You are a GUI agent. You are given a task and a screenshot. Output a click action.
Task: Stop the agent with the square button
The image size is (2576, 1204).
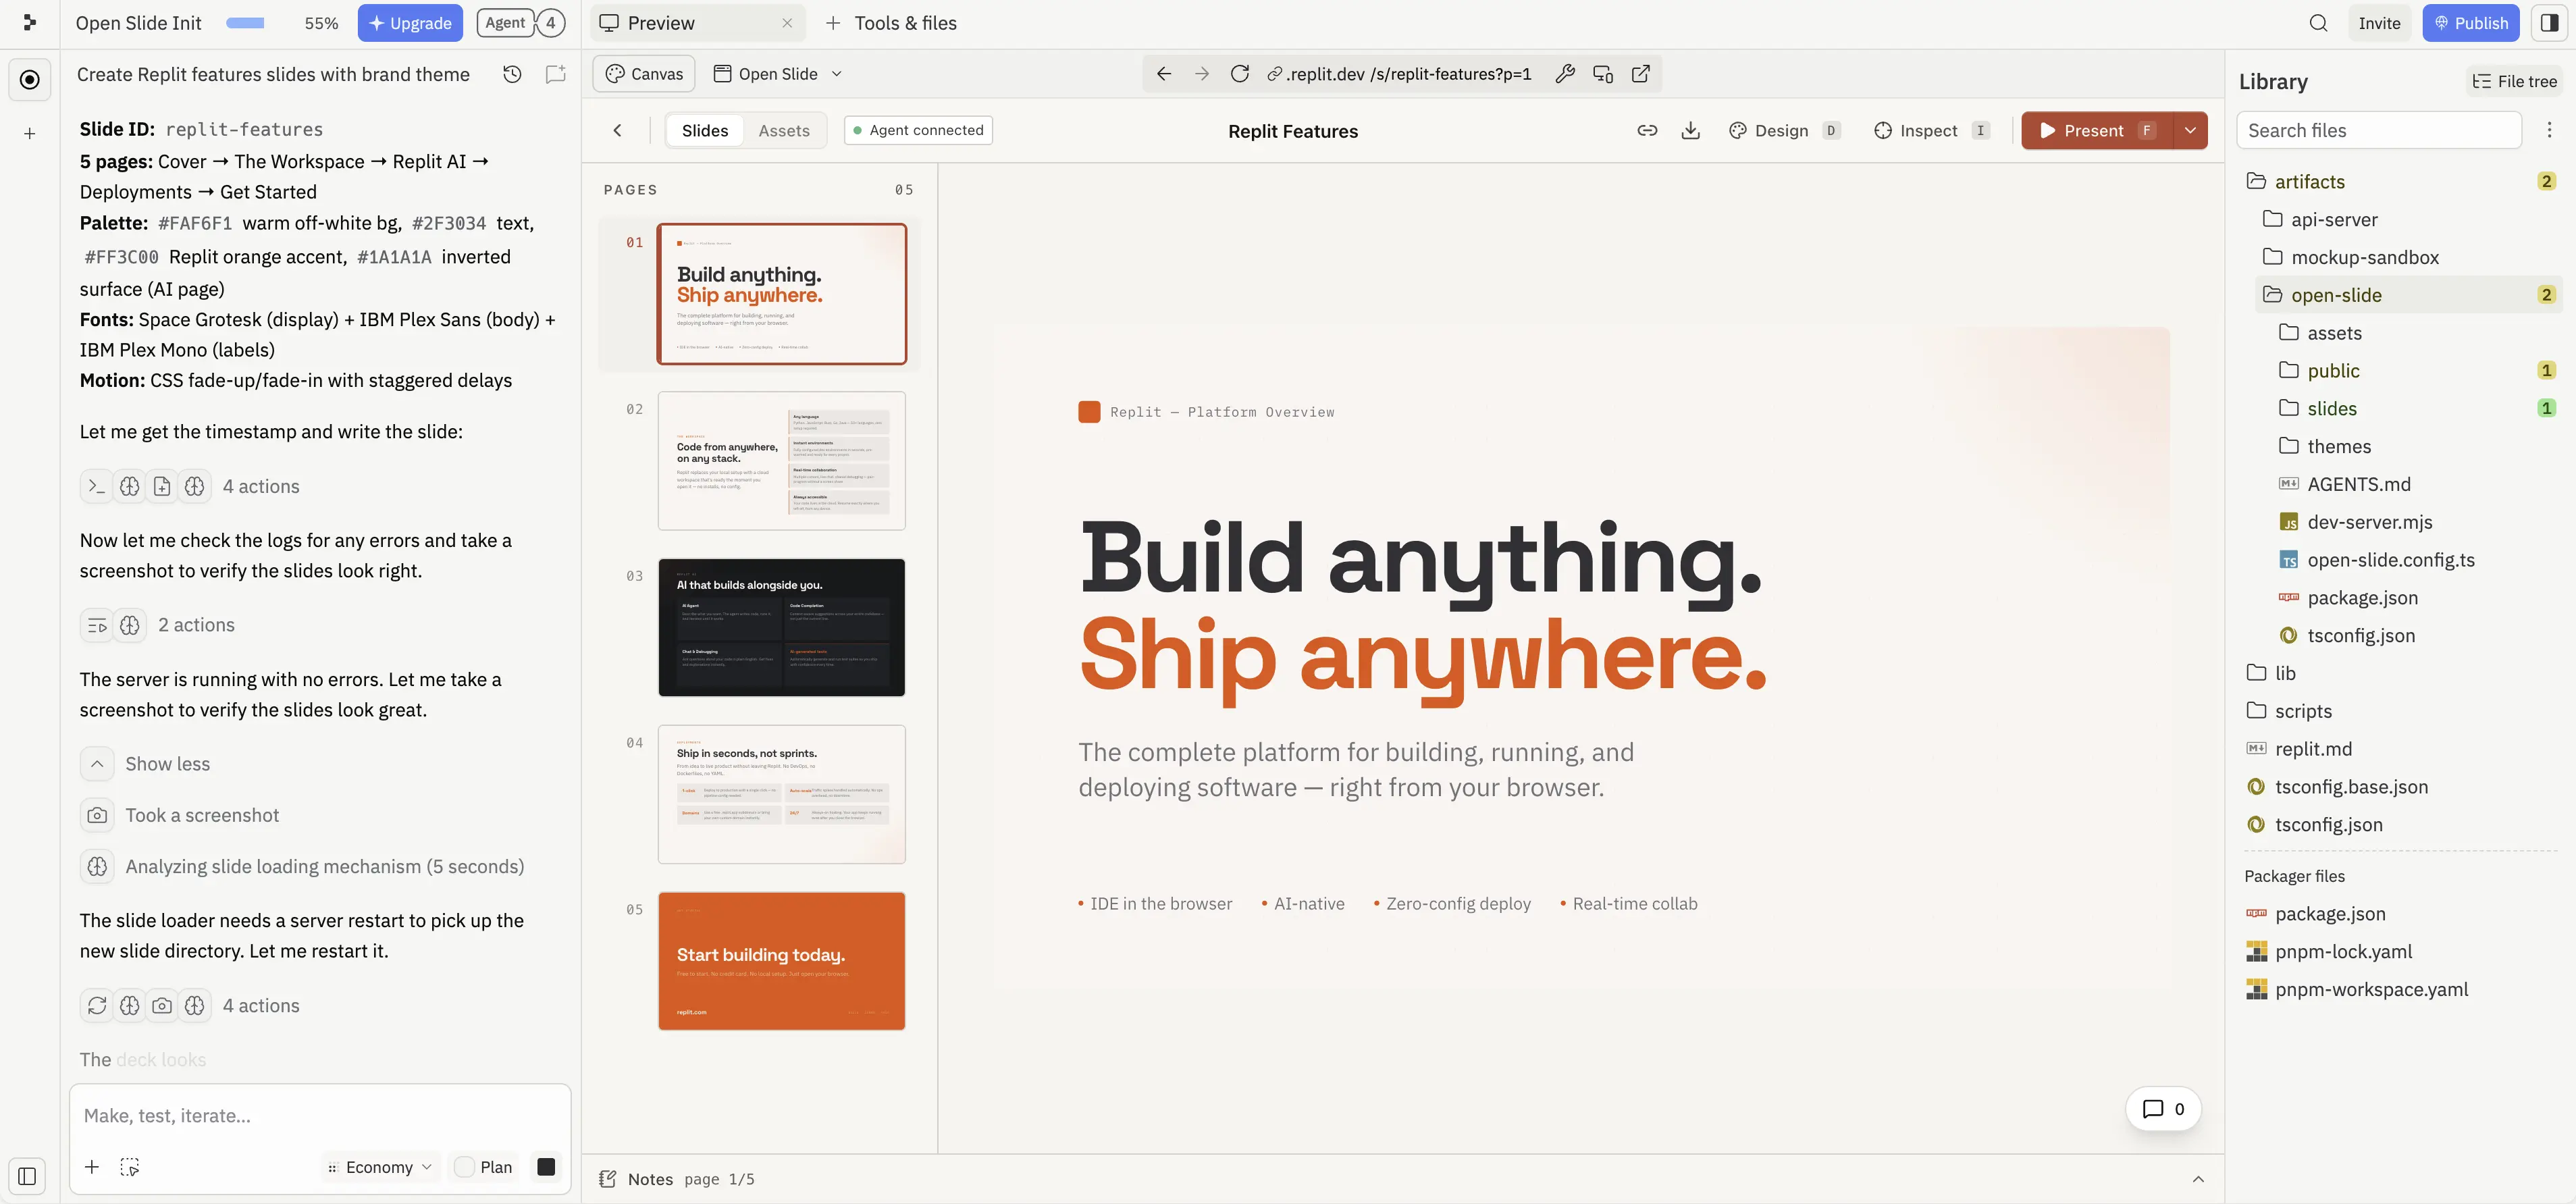(546, 1167)
